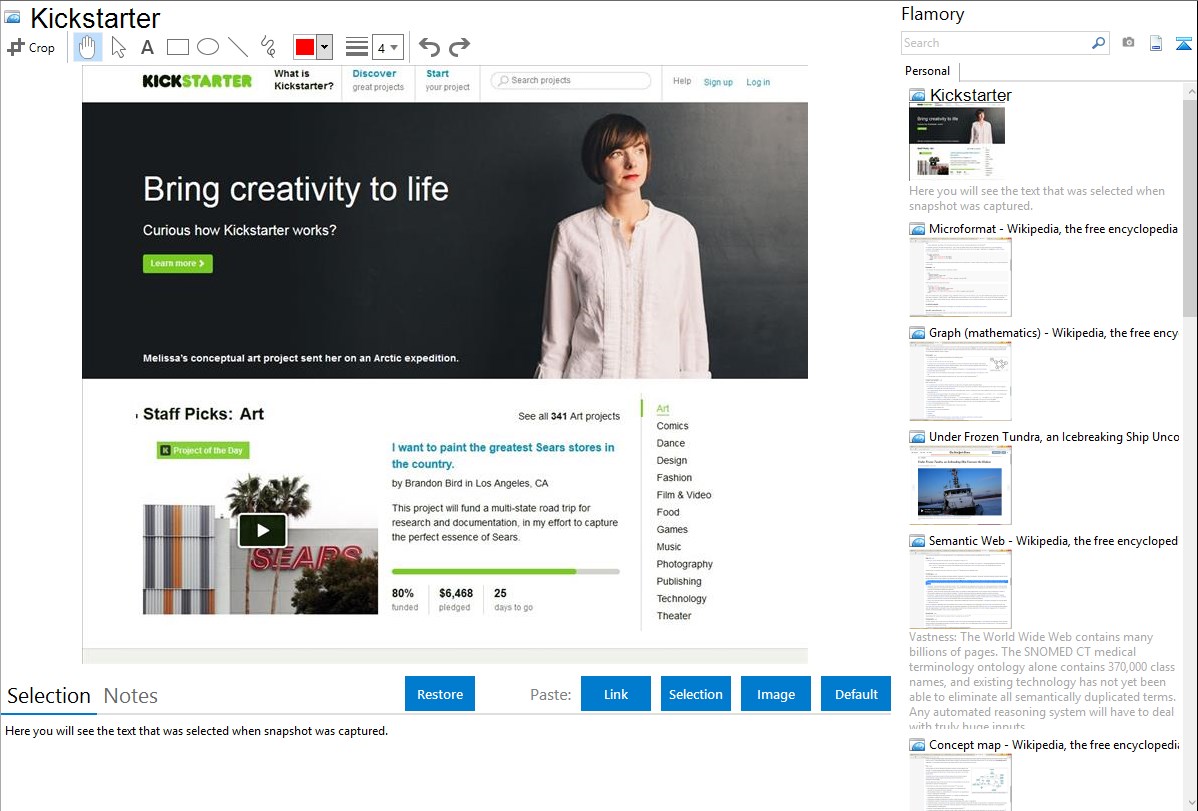Switch to the Notes tab

pyautogui.click(x=131, y=696)
